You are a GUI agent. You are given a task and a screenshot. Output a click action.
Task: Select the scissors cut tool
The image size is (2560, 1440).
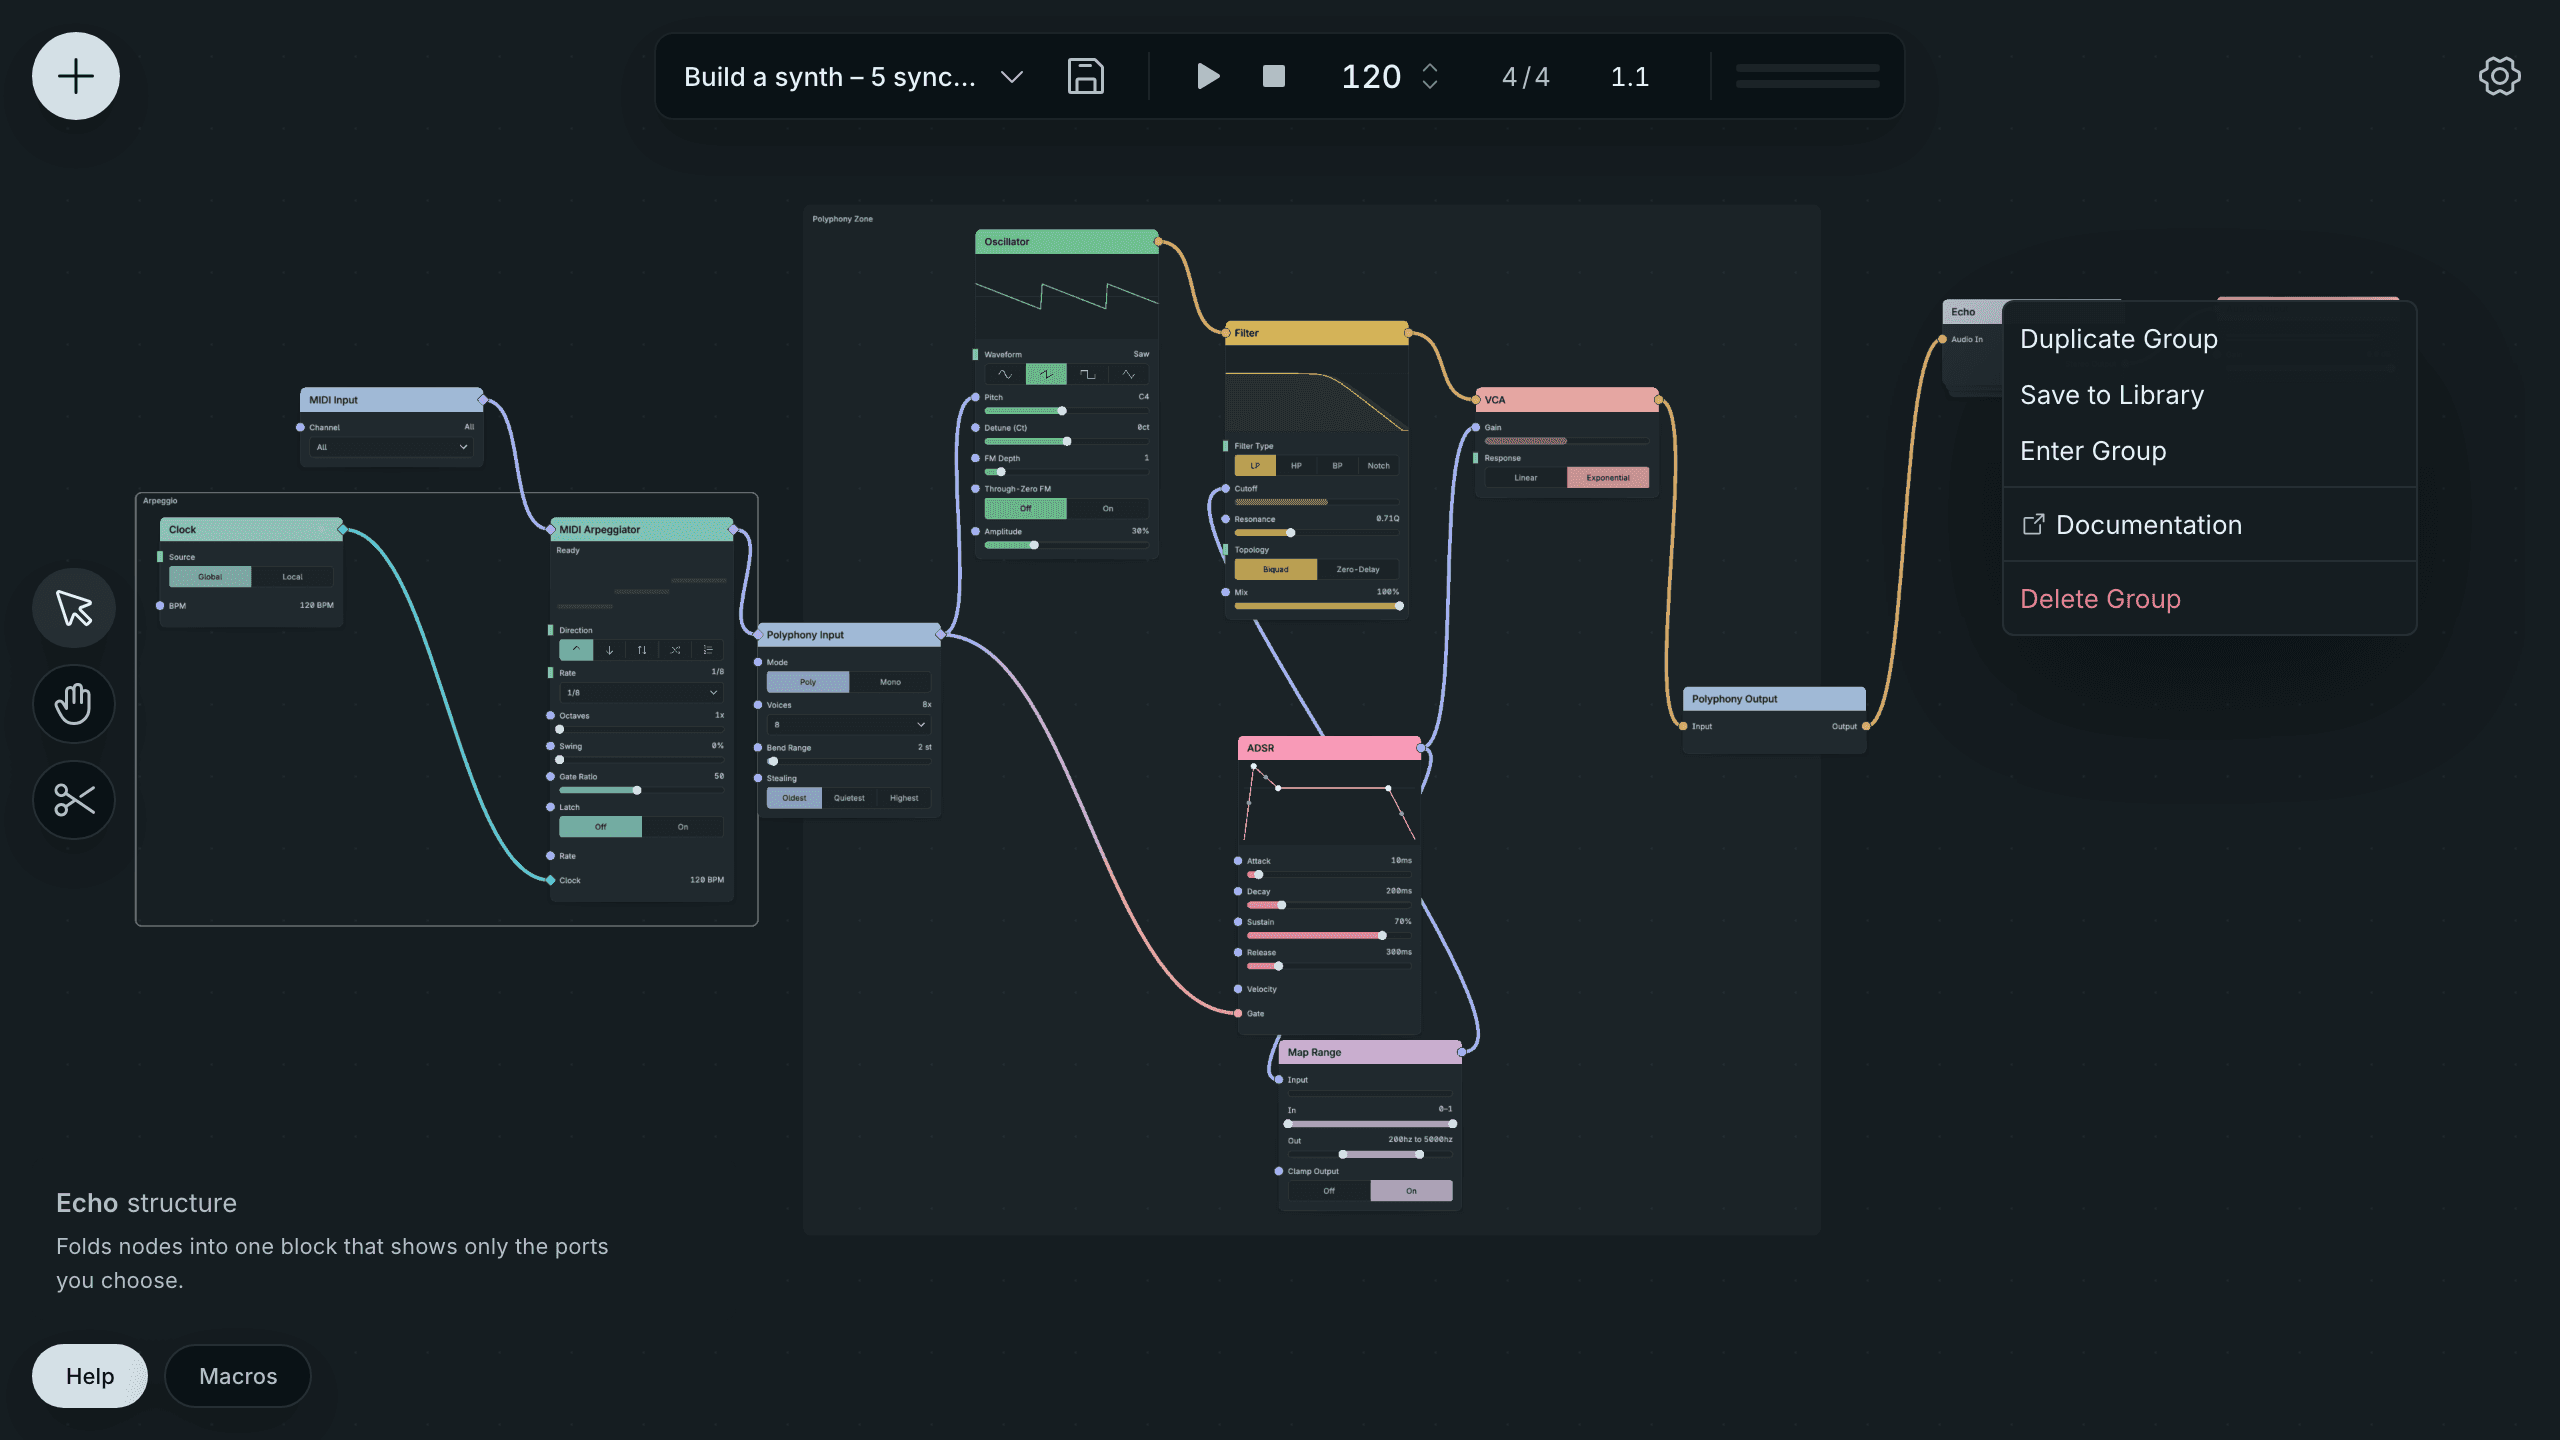[x=74, y=800]
